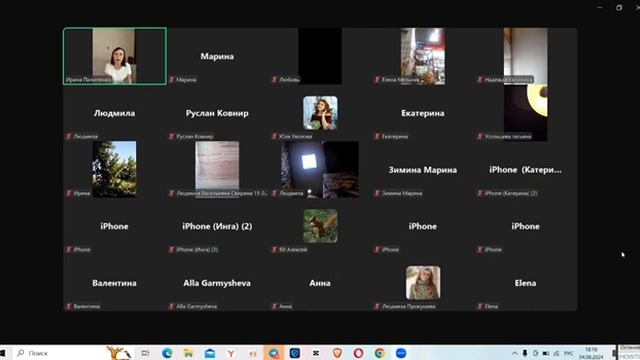The image size is (640, 360).
Task: Click muted mic icon beside Анна label
Action: point(274,306)
